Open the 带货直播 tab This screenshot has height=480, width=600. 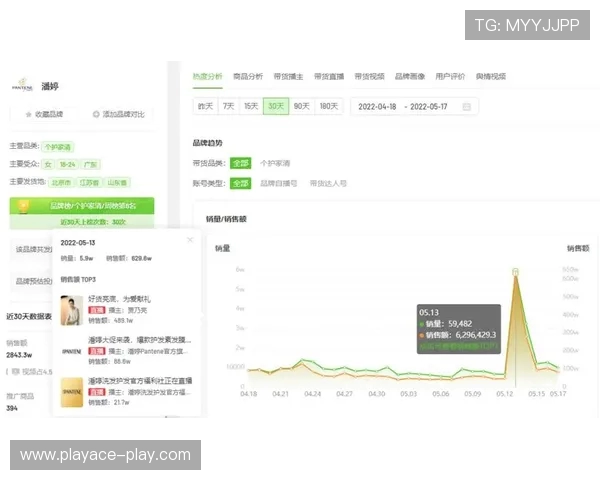(329, 77)
